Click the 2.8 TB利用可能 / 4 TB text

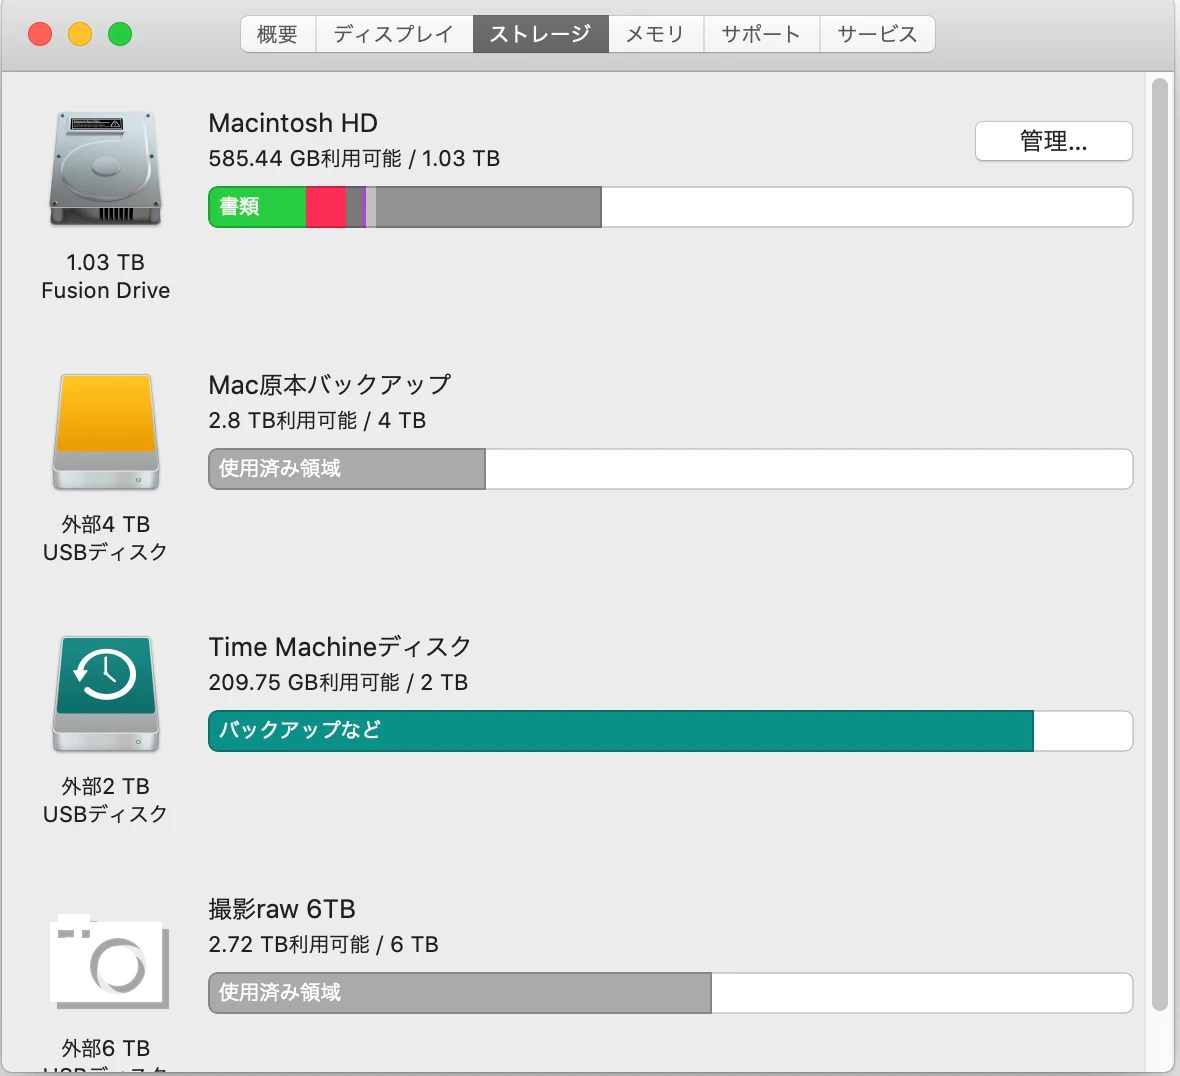[x=317, y=420]
